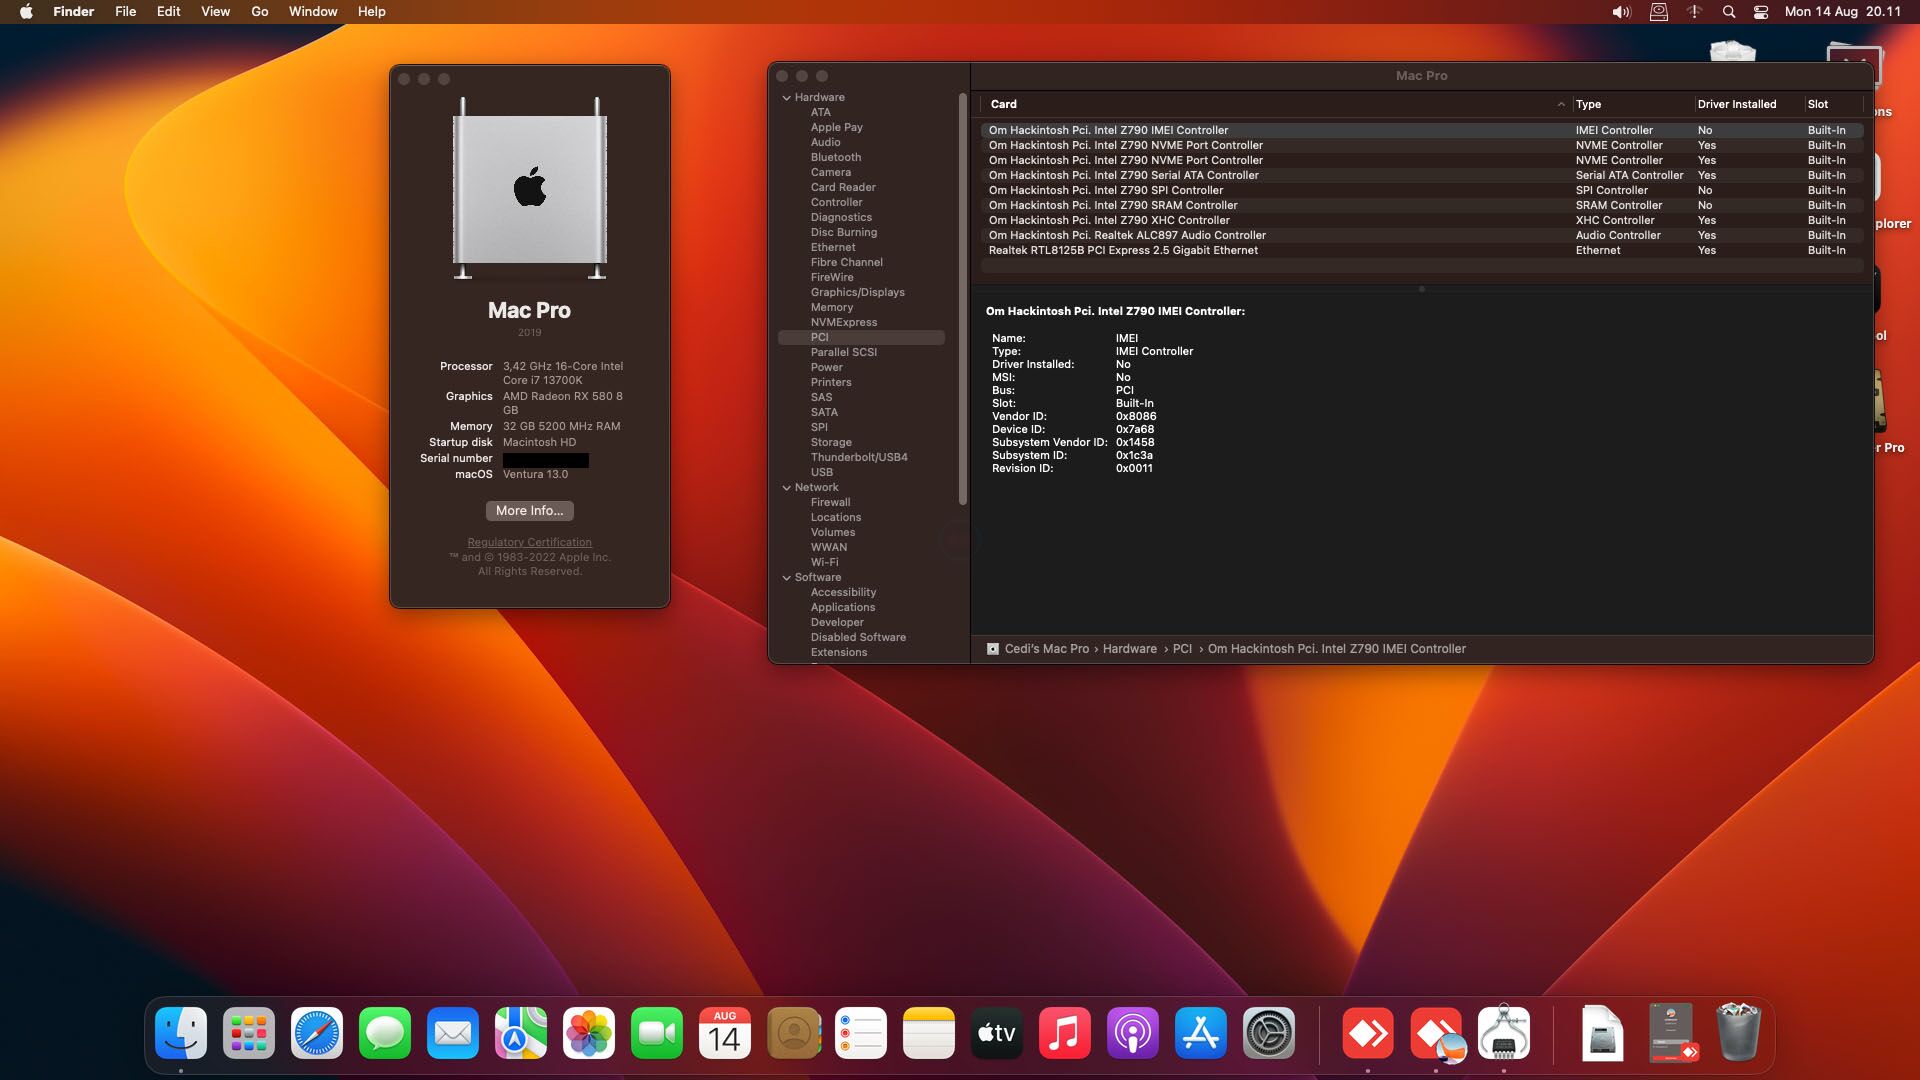Viewport: 1920px width, 1080px height.
Task: Open Safari from the Dock
Action: coord(316,1033)
